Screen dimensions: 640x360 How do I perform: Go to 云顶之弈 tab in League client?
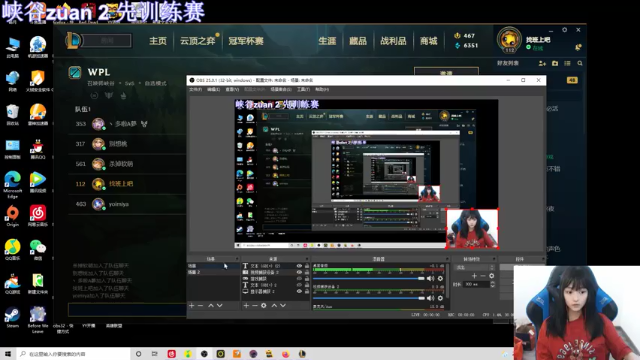198,41
